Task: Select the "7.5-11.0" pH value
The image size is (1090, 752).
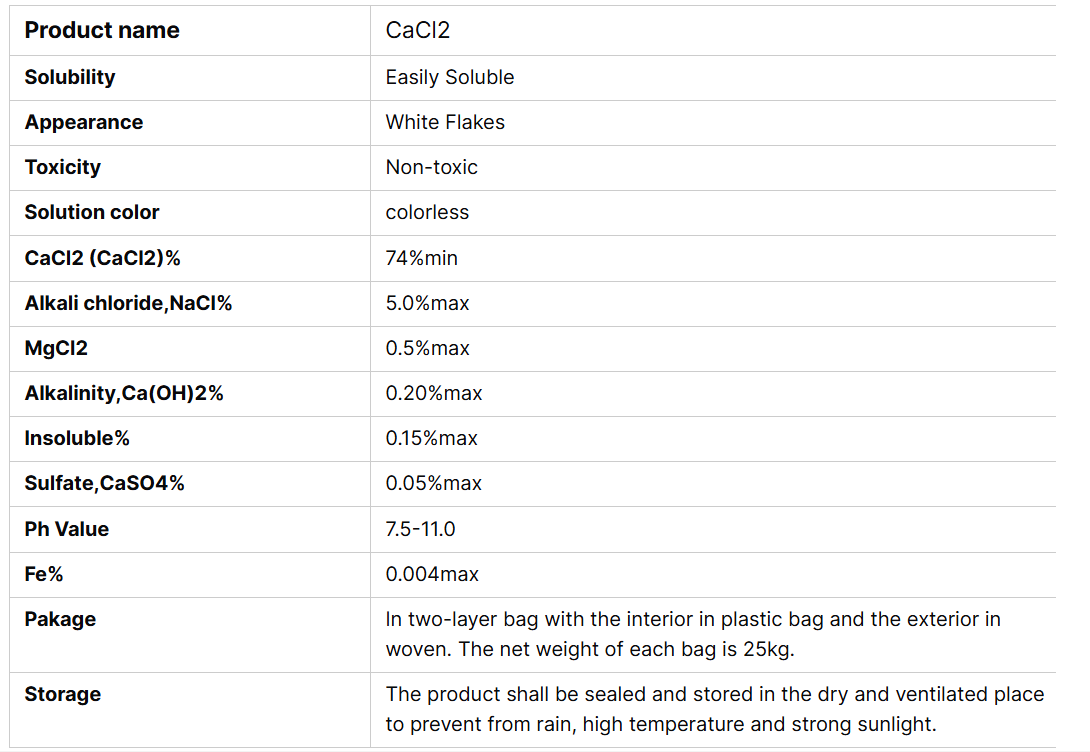Action: tap(421, 529)
